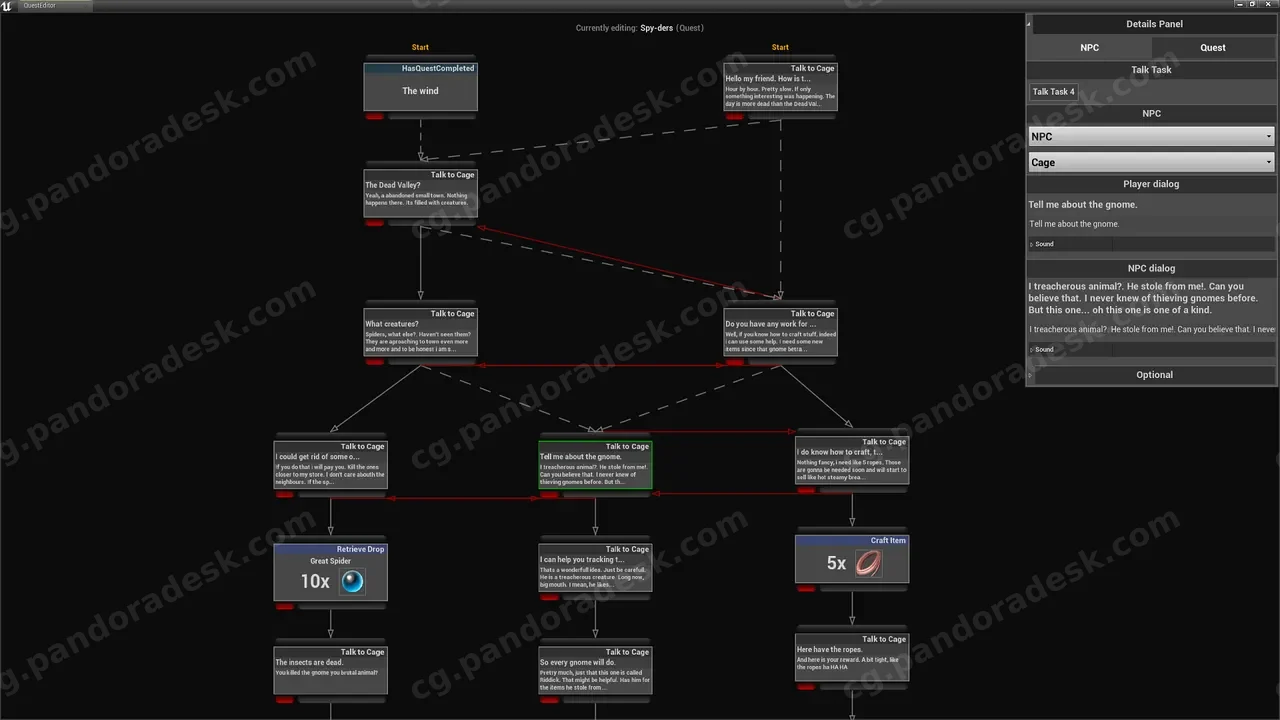Select the Hello my friend dialog node
The width and height of the screenshot is (1280, 720).
pos(780,87)
